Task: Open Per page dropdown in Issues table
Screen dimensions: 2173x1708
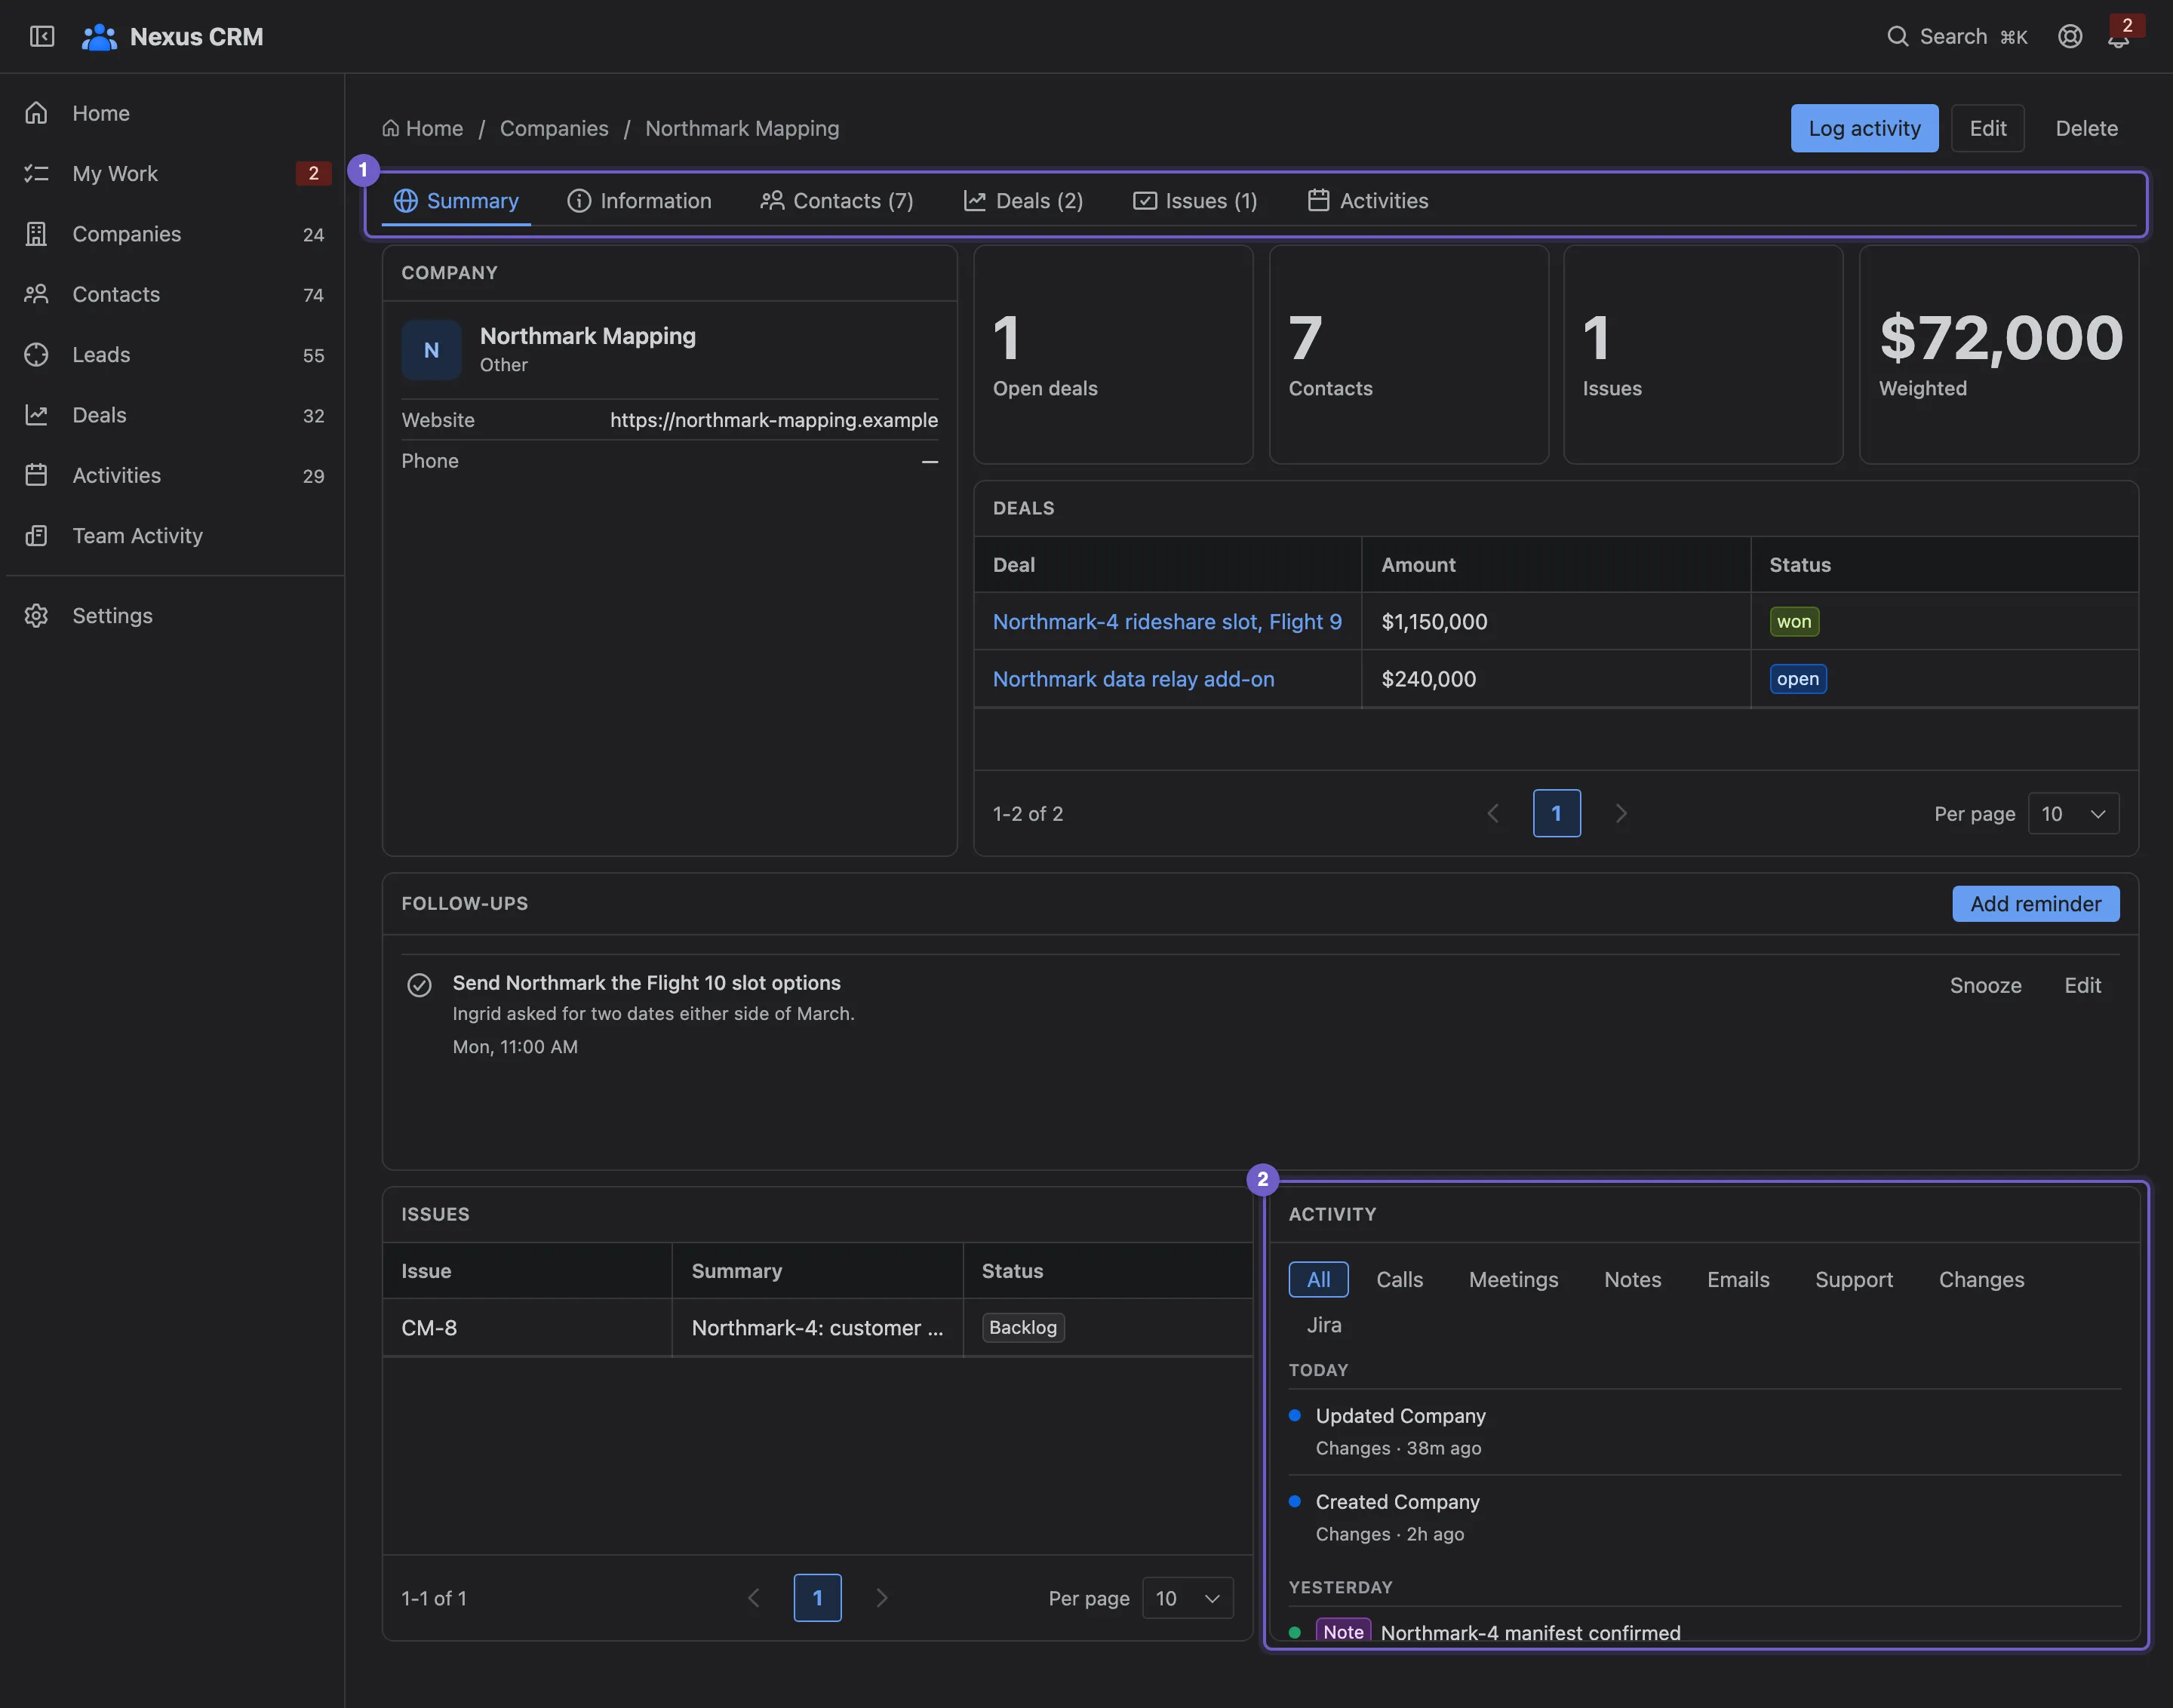Action: tap(1187, 1598)
